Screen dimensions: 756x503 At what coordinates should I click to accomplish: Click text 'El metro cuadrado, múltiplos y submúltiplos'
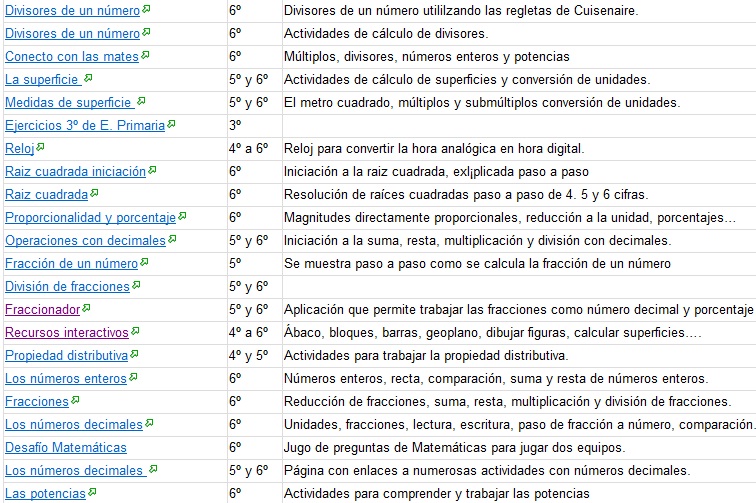(x=482, y=103)
